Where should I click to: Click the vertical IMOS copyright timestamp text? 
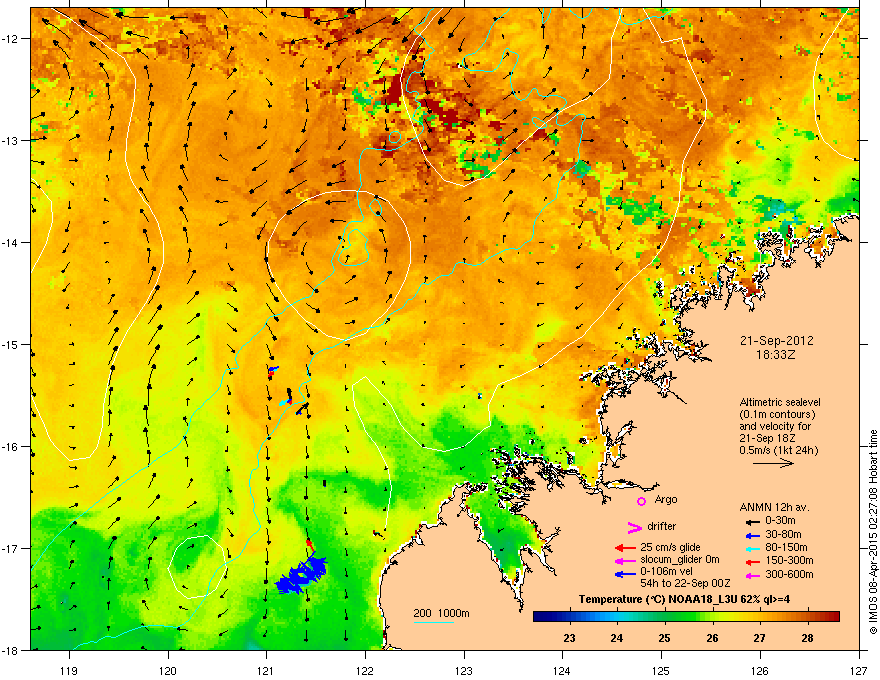click(x=872, y=532)
